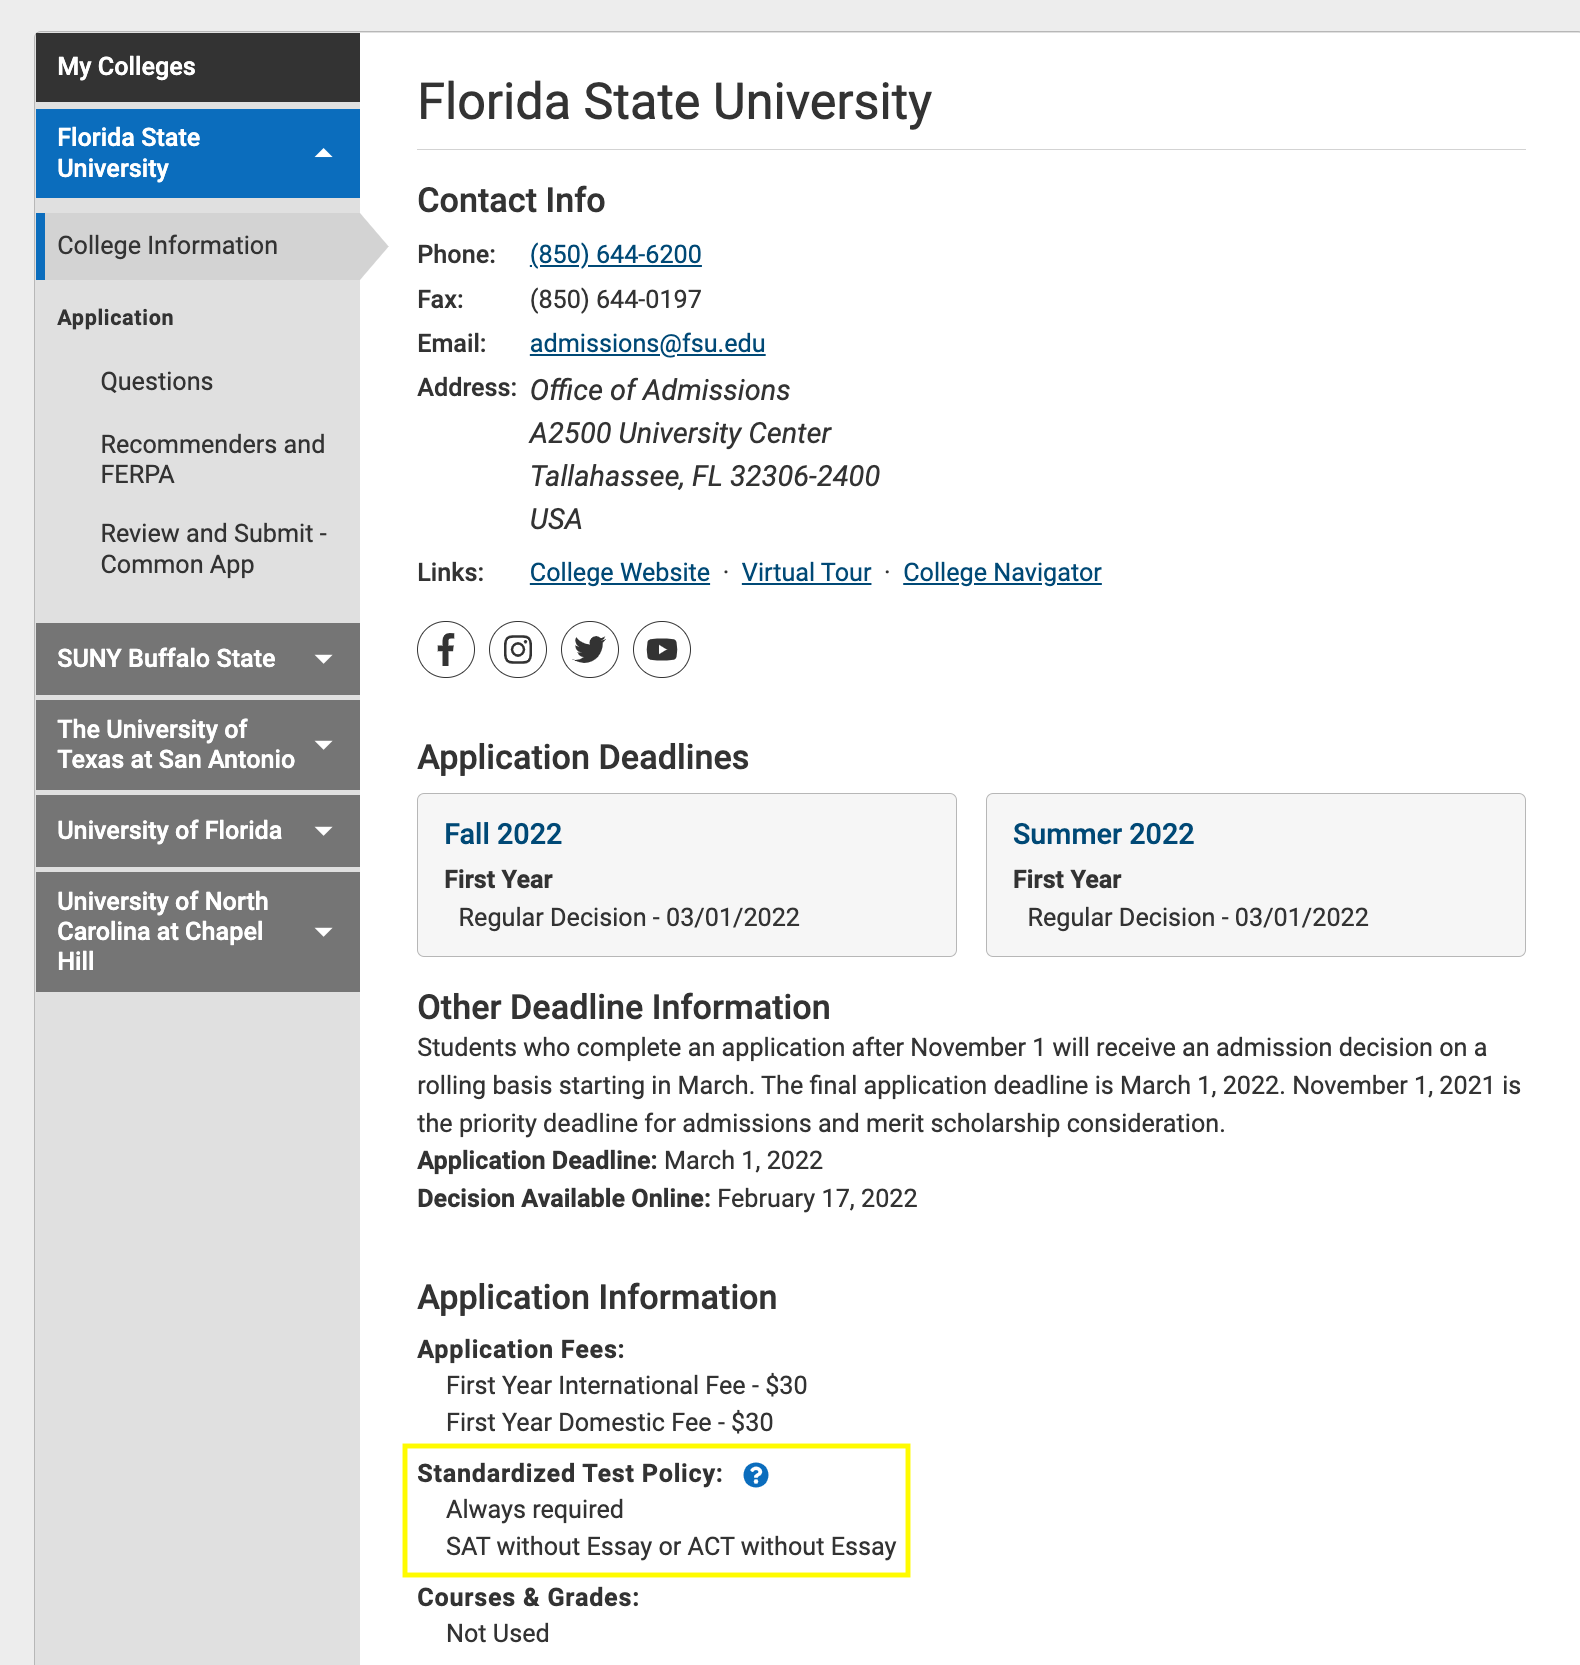Open Recommenders and FERPA section
The width and height of the screenshot is (1580, 1665).
point(212,459)
